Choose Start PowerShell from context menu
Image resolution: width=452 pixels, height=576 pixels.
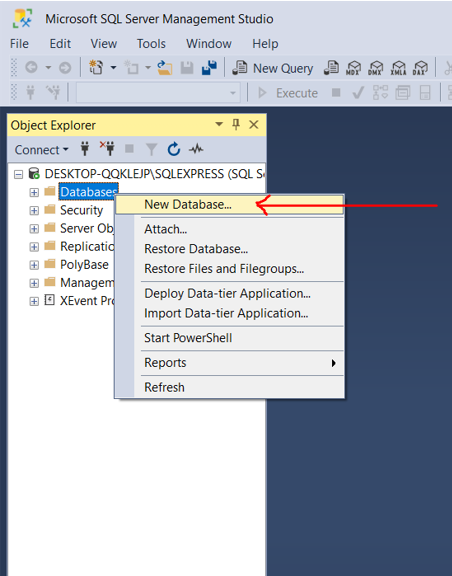point(230,338)
